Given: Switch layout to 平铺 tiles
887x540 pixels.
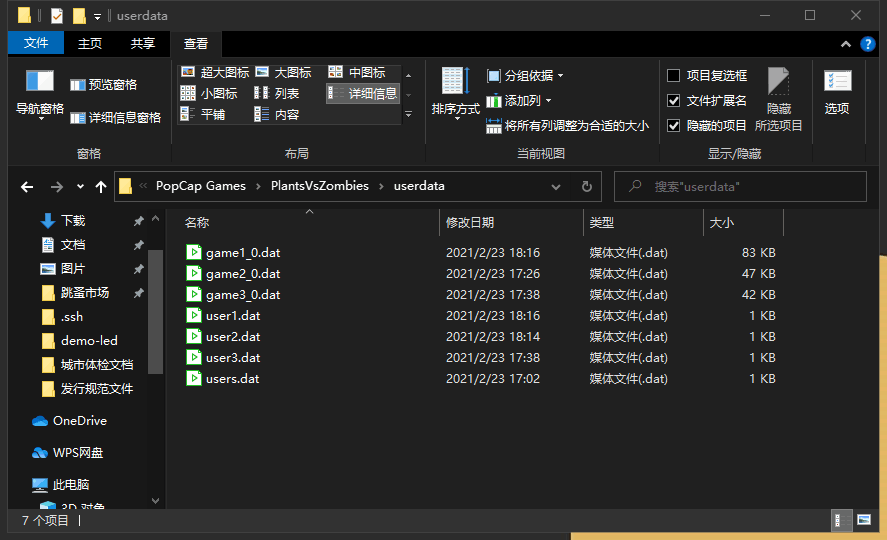Looking at the screenshot, I should tap(203, 114).
